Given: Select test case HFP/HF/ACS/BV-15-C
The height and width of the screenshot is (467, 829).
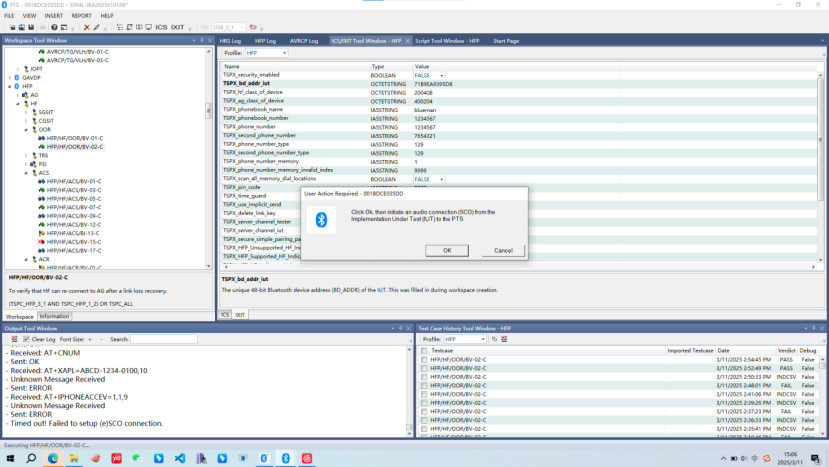Looking at the screenshot, I should pyautogui.click(x=73, y=242).
